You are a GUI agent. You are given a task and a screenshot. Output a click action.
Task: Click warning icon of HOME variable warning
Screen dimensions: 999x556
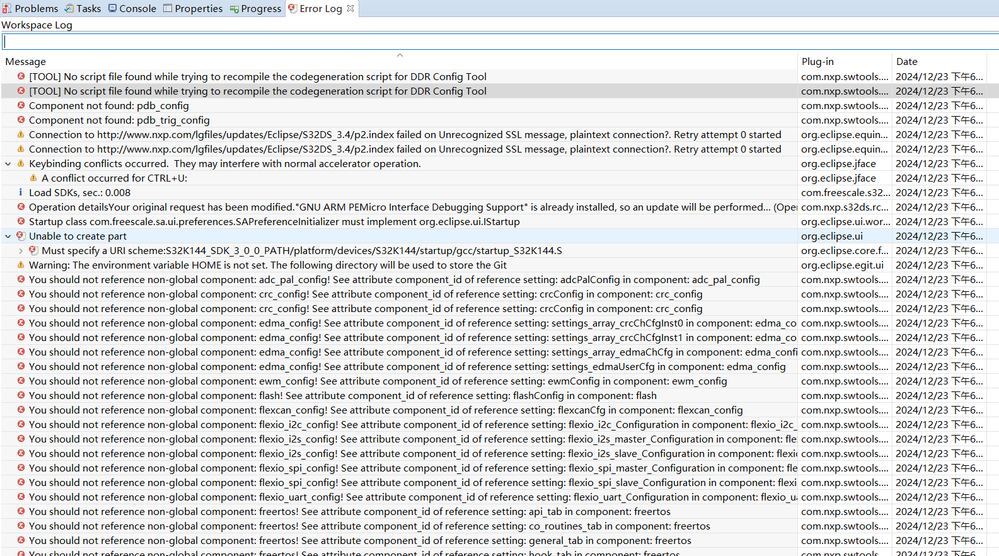[x=20, y=265]
